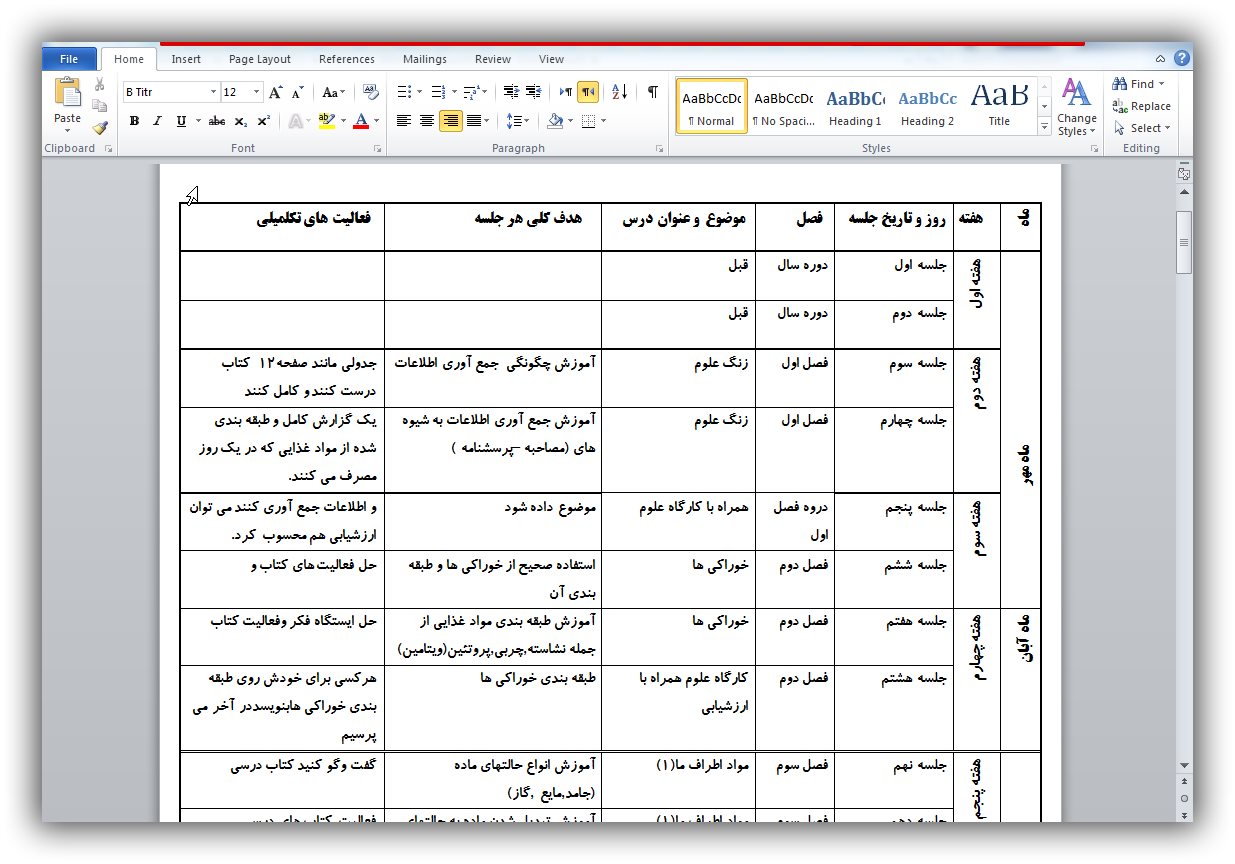Cut selection with the scissors icon

[99, 84]
